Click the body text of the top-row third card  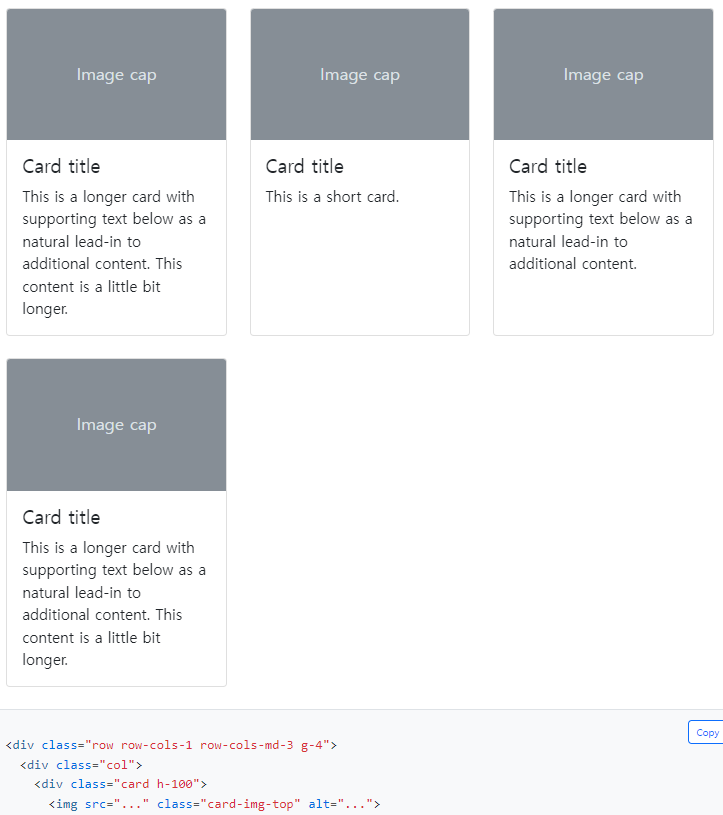click(600, 230)
